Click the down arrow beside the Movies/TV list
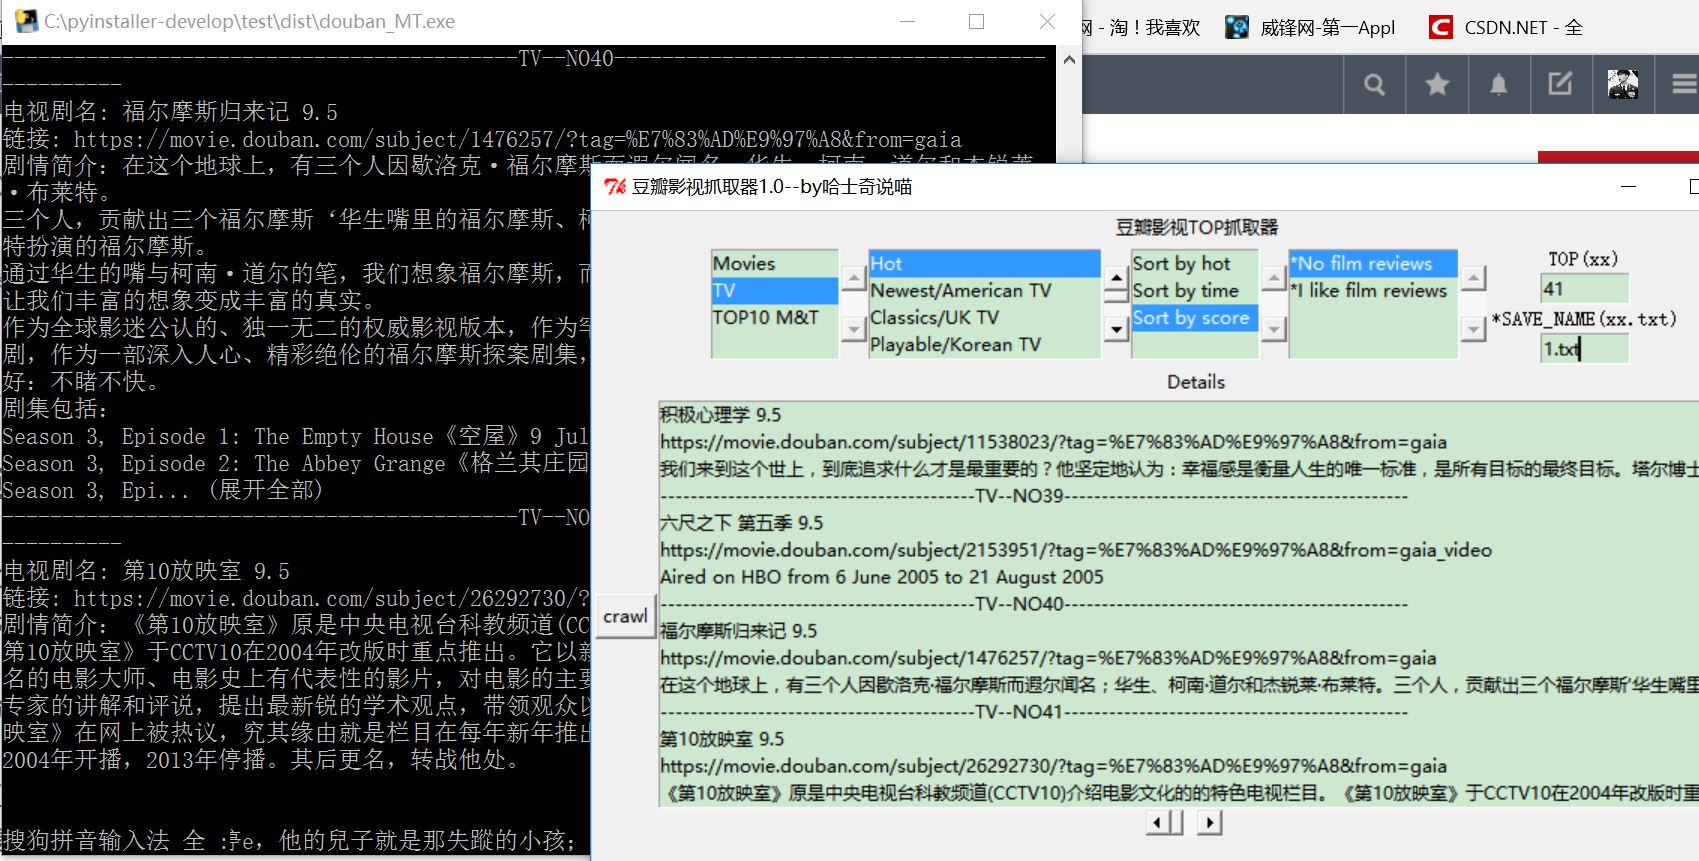This screenshot has width=1699, height=861. (853, 328)
